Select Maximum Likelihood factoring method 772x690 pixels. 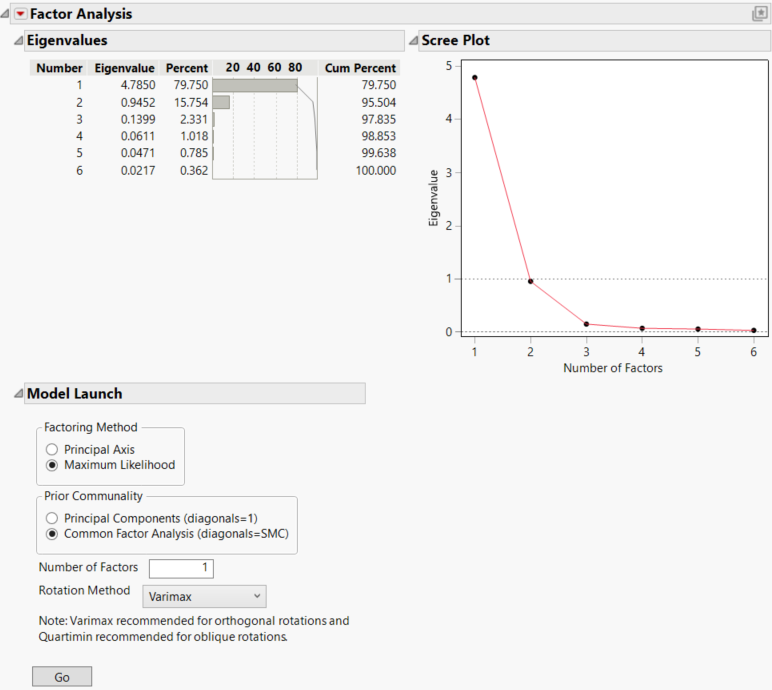52,465
